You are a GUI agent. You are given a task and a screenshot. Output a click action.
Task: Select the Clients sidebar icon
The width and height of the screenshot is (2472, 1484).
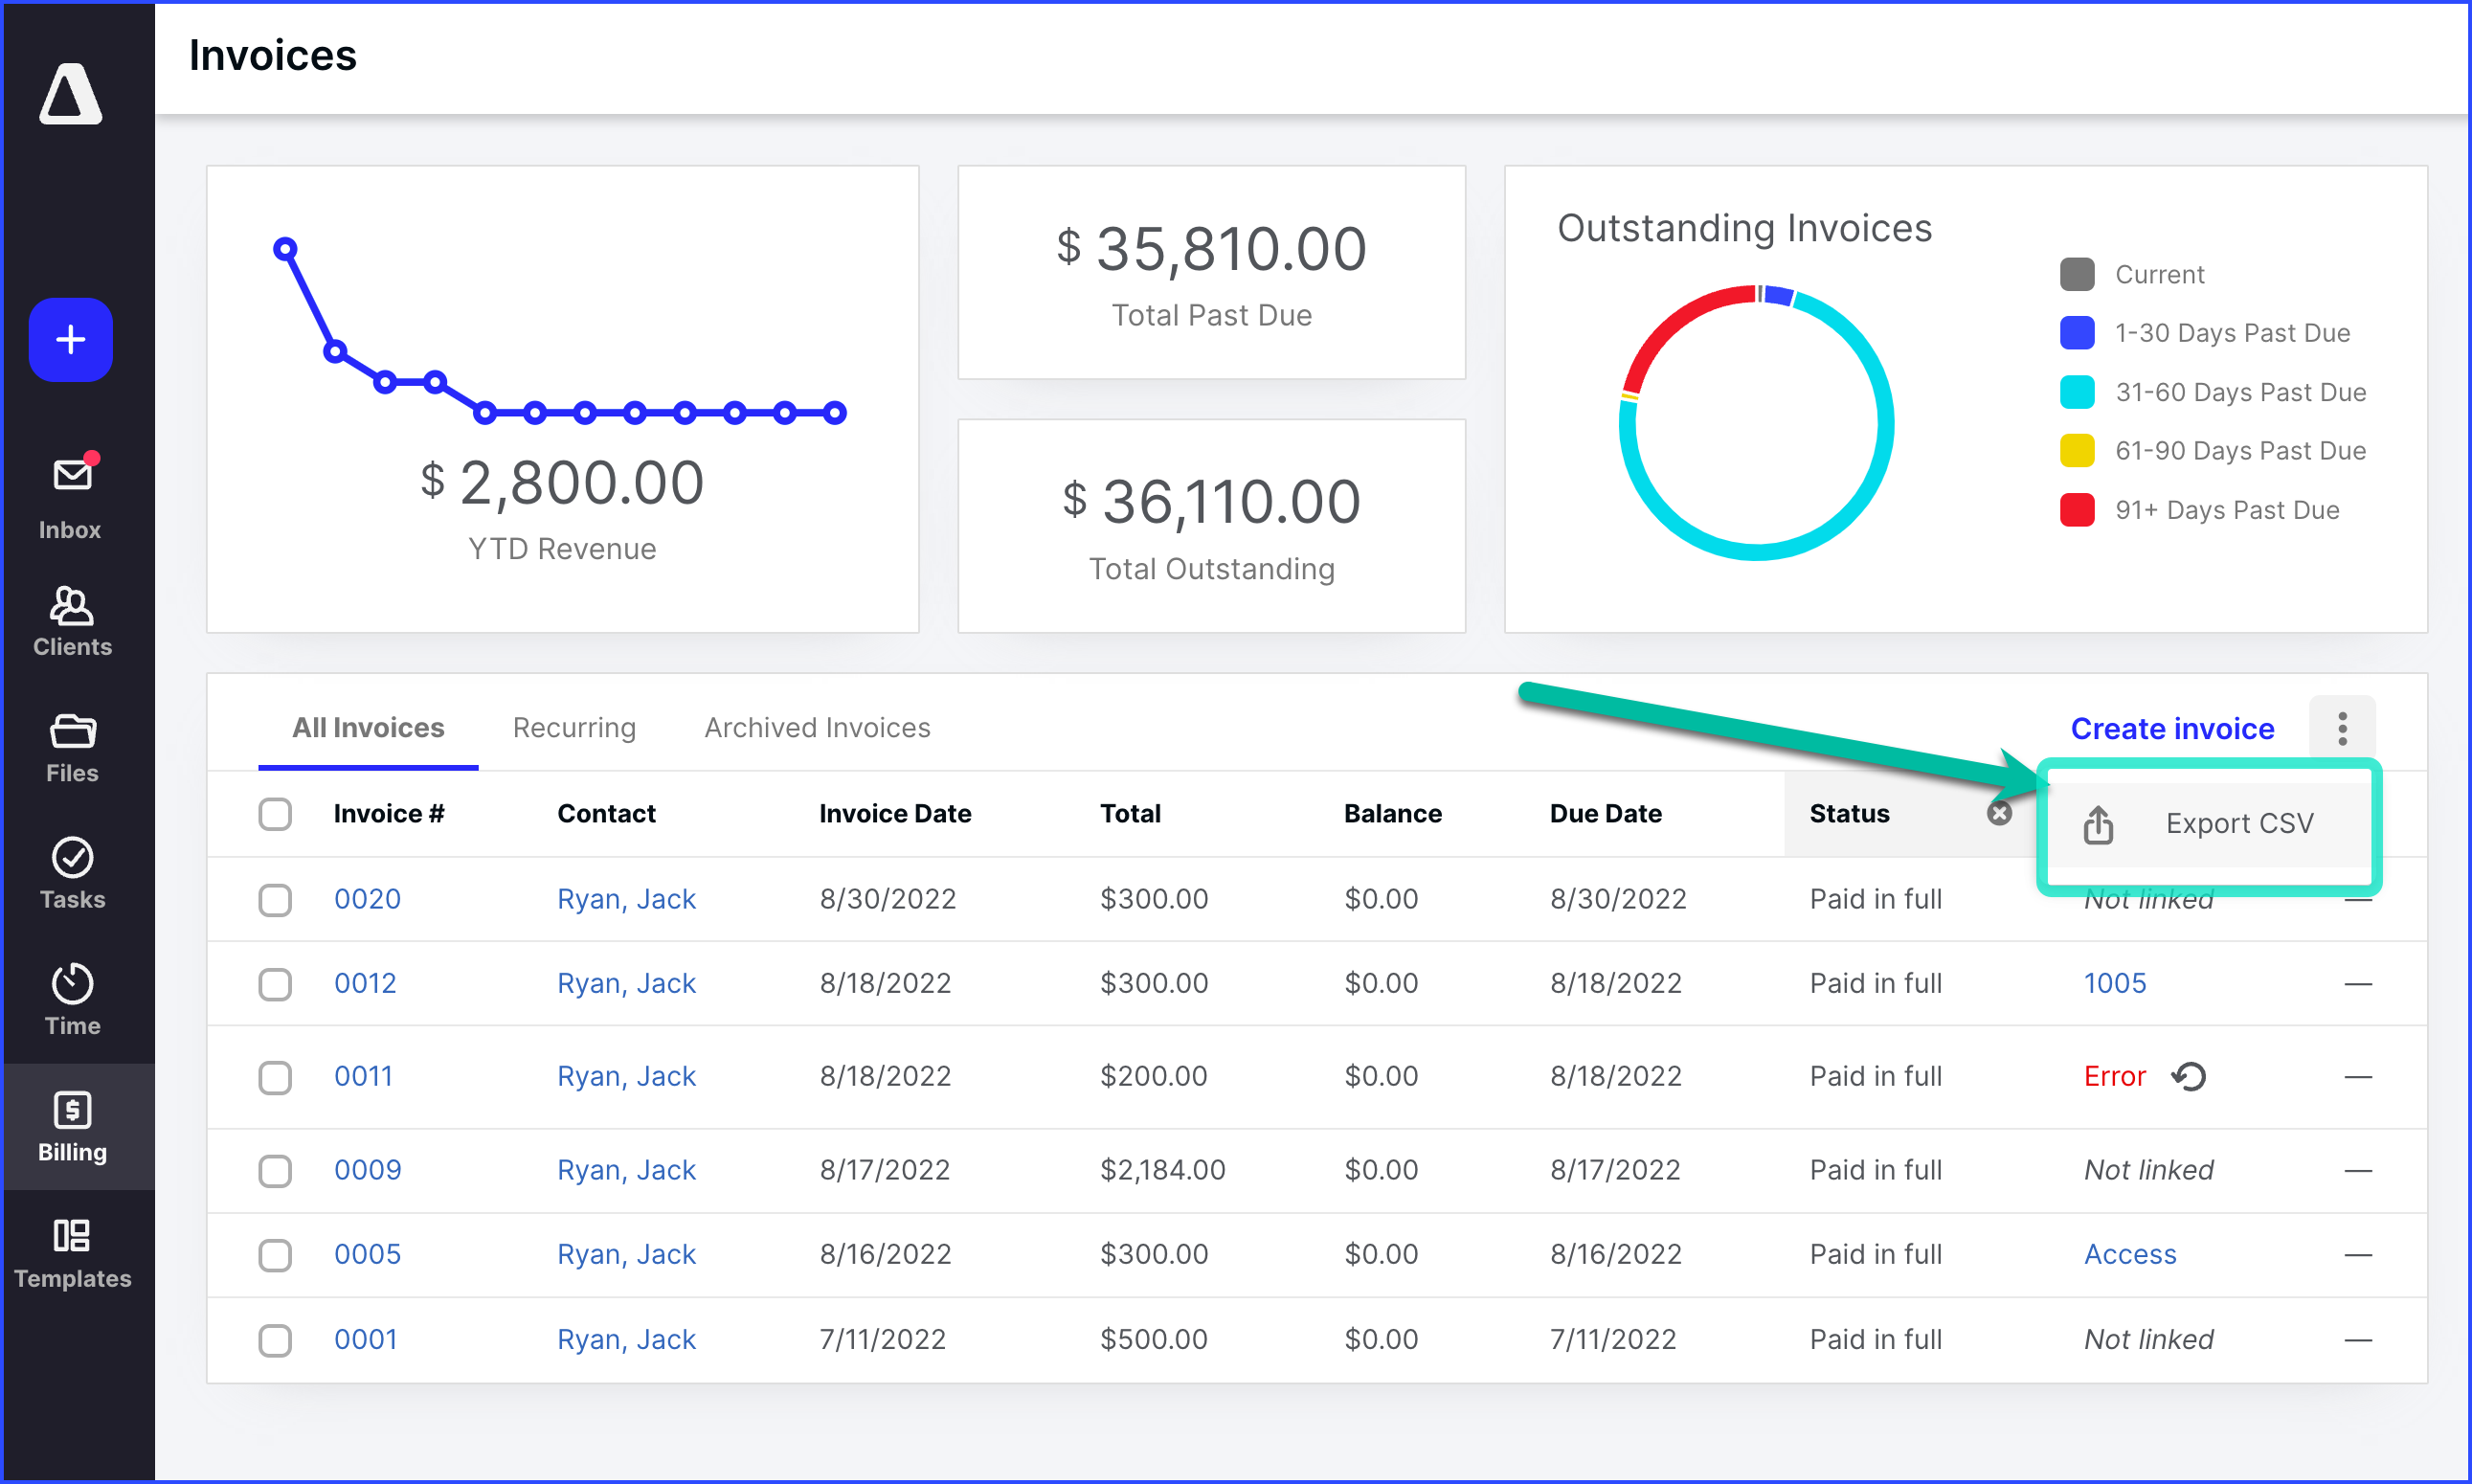click(x=70, y=620)
